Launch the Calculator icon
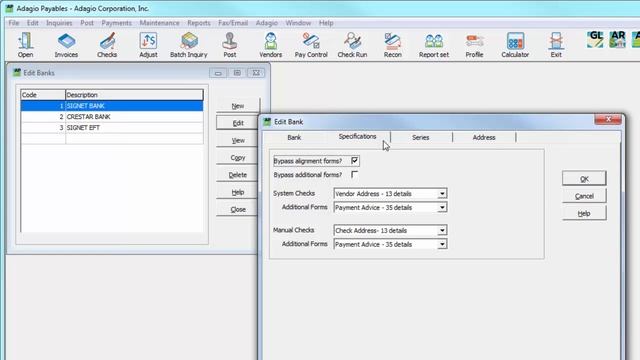640x360 pixels. [x=515, y=45]
